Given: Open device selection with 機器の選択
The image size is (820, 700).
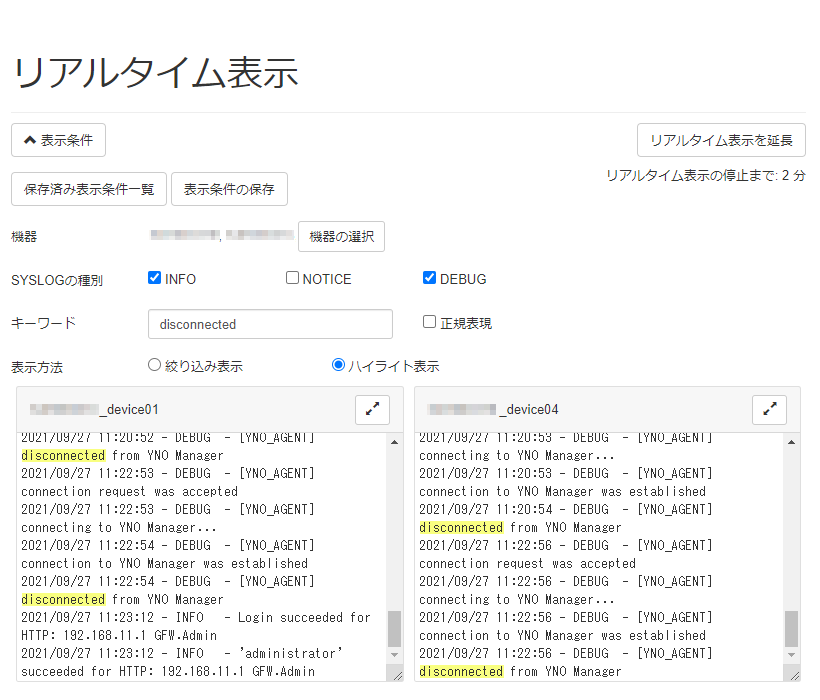Looking at the screenshot, I should tap(341, 236).
